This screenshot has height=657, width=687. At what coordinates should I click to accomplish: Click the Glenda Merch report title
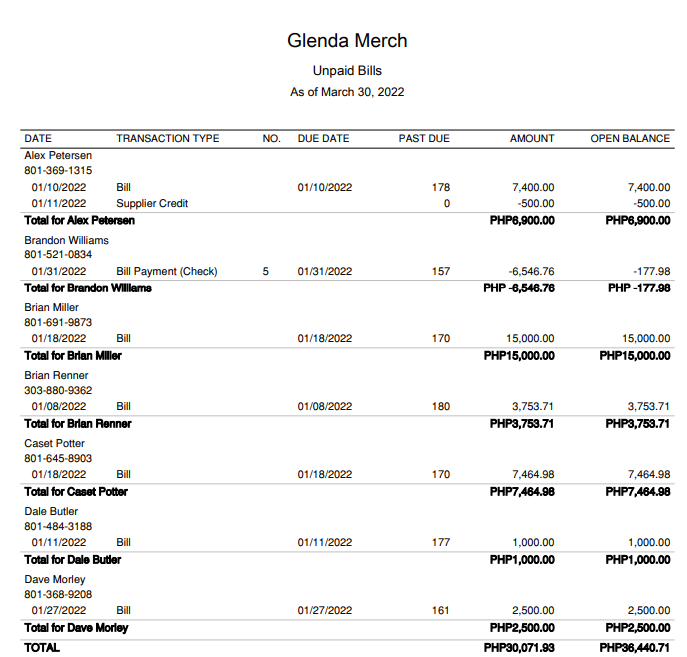coord(347,41)
